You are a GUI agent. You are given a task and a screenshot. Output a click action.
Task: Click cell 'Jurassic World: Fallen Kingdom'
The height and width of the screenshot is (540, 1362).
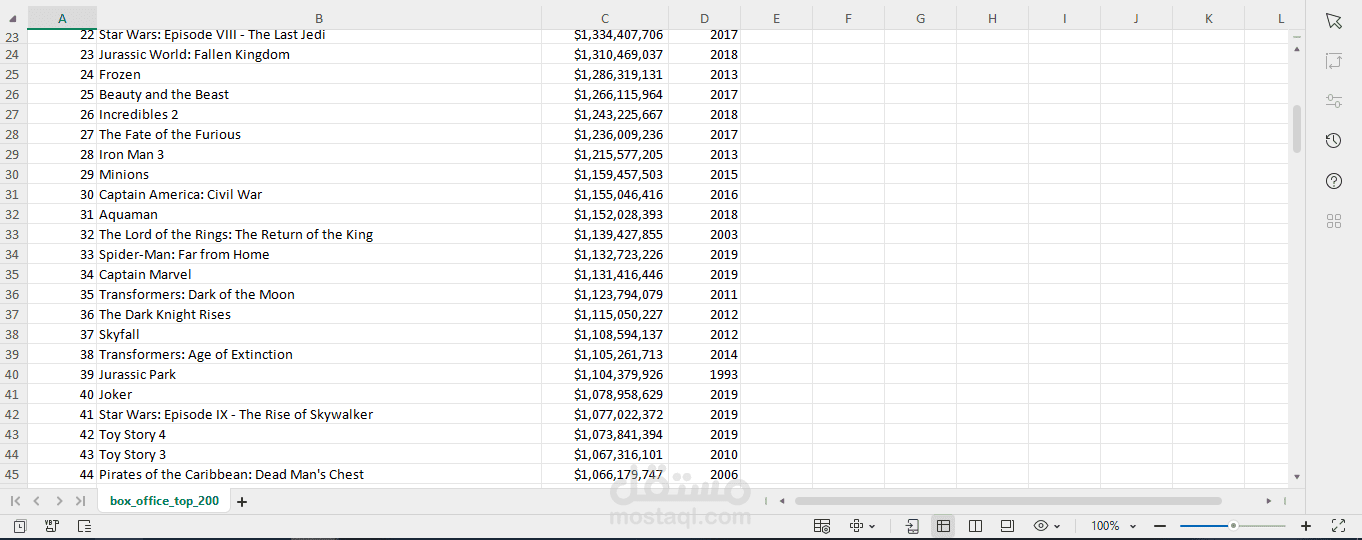tap(319, 54)
